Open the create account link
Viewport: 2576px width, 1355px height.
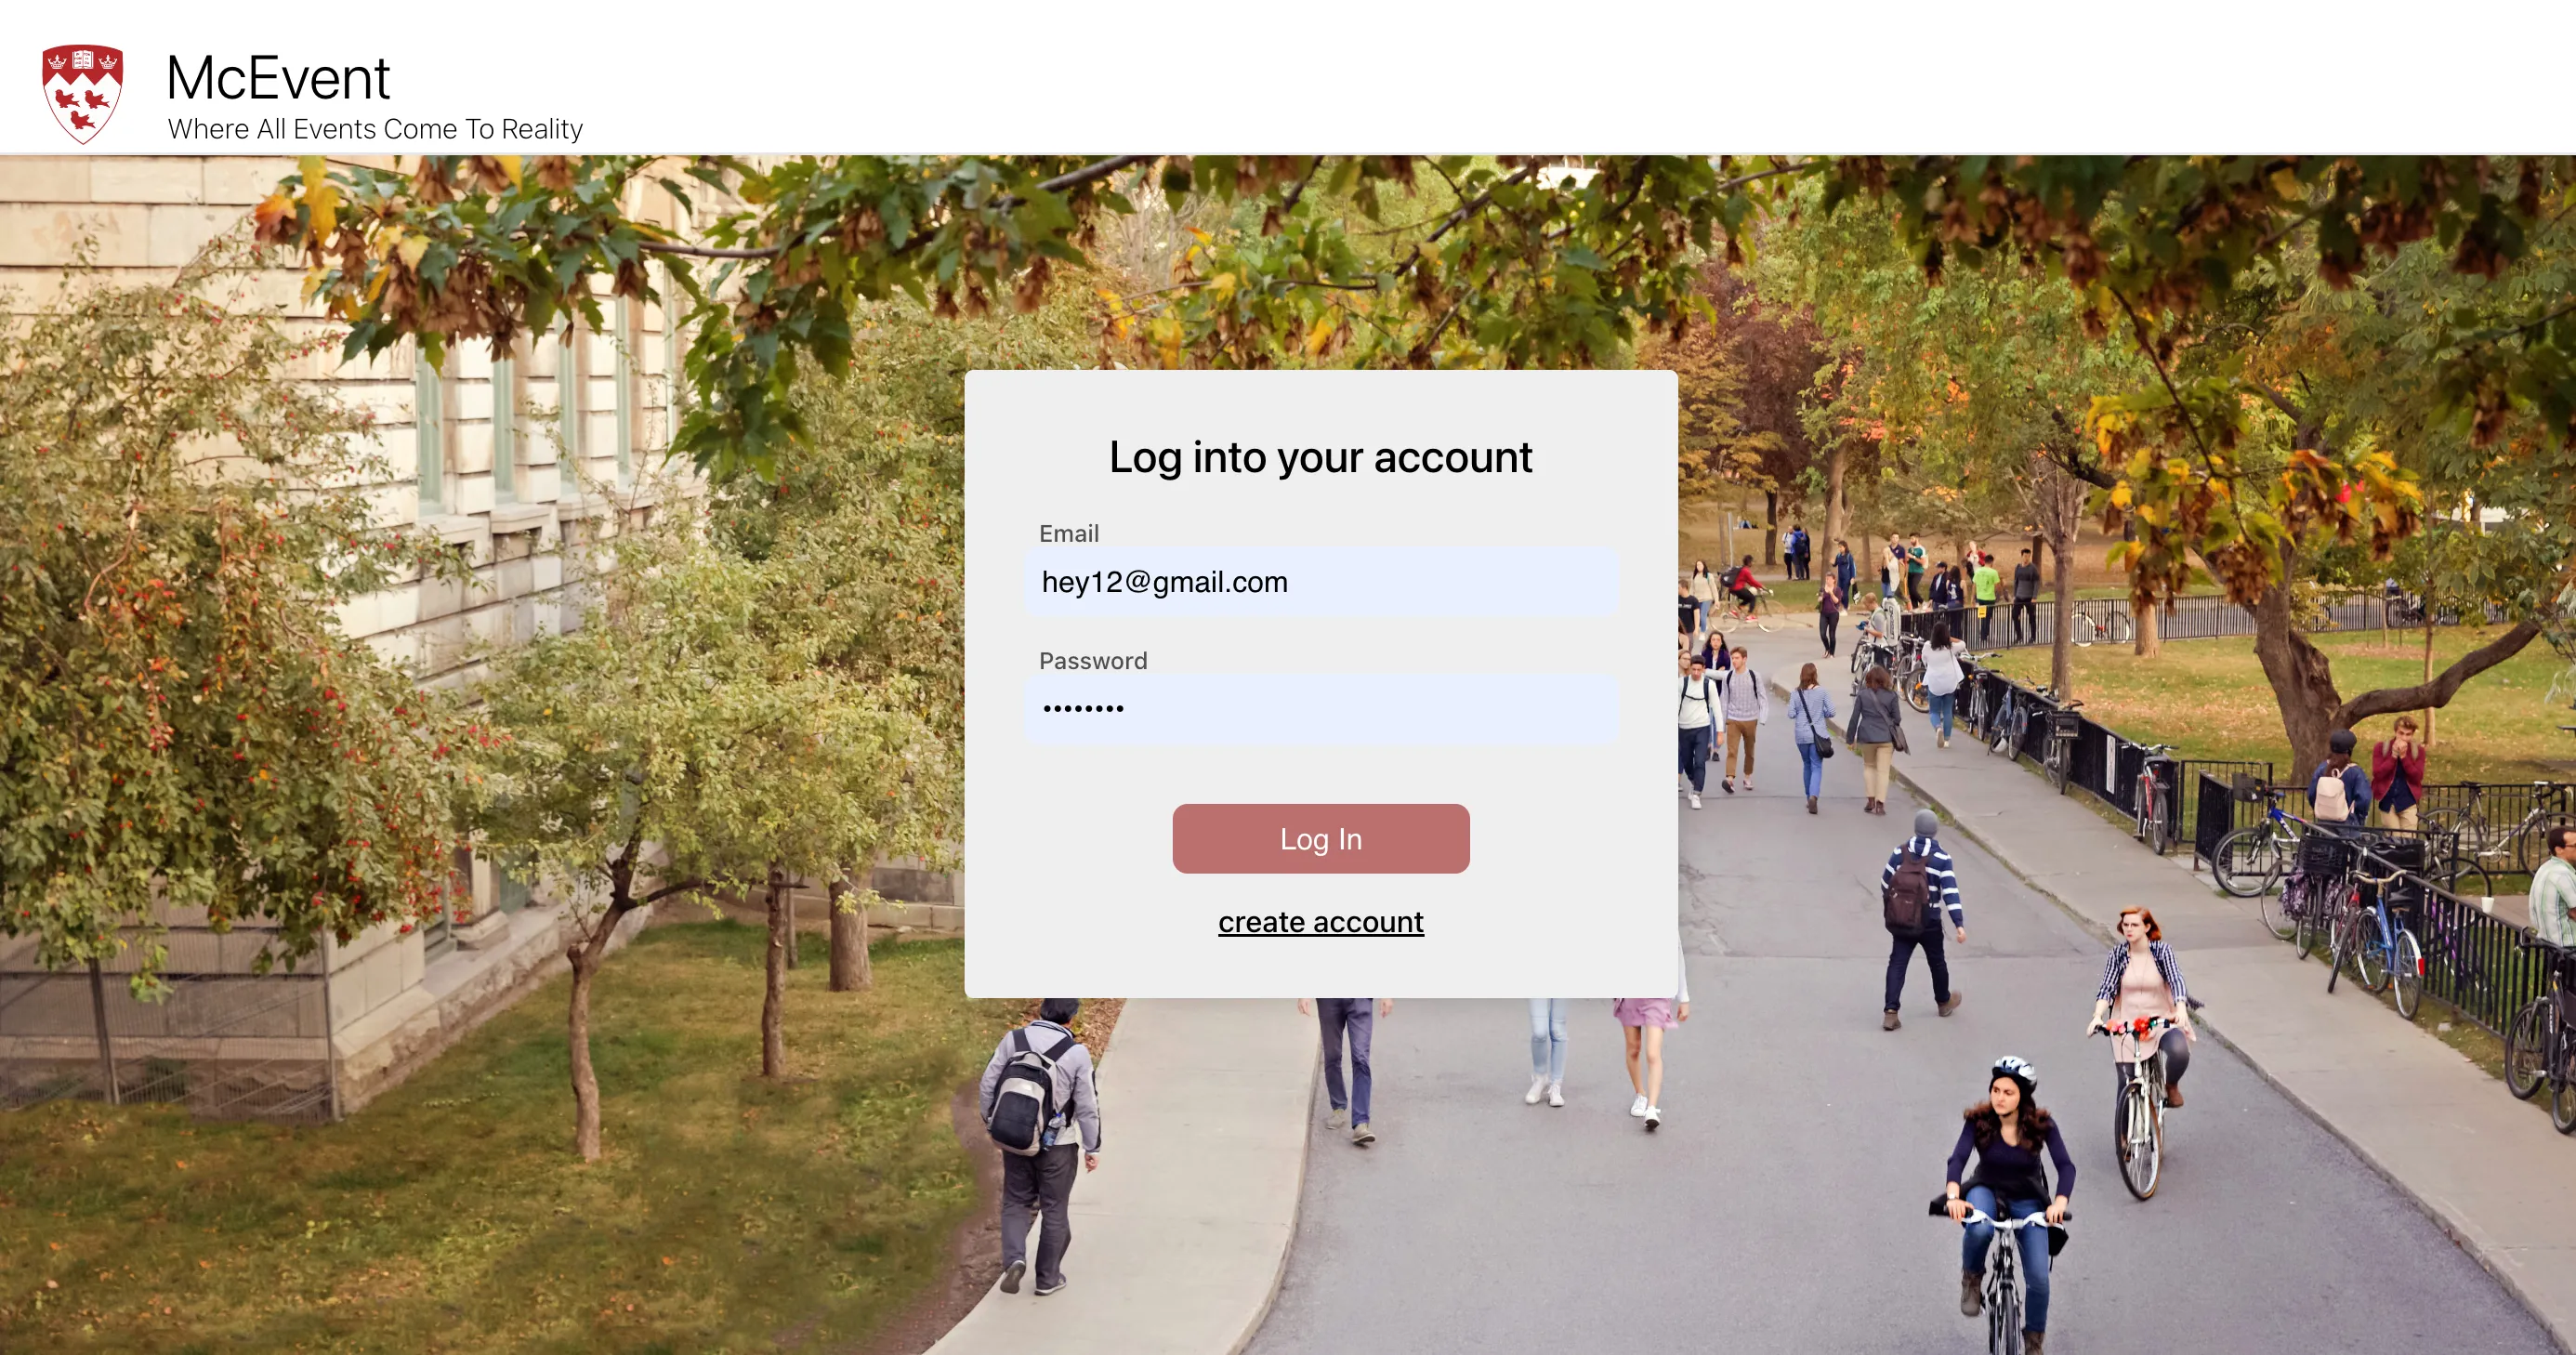pos(1320,922)
